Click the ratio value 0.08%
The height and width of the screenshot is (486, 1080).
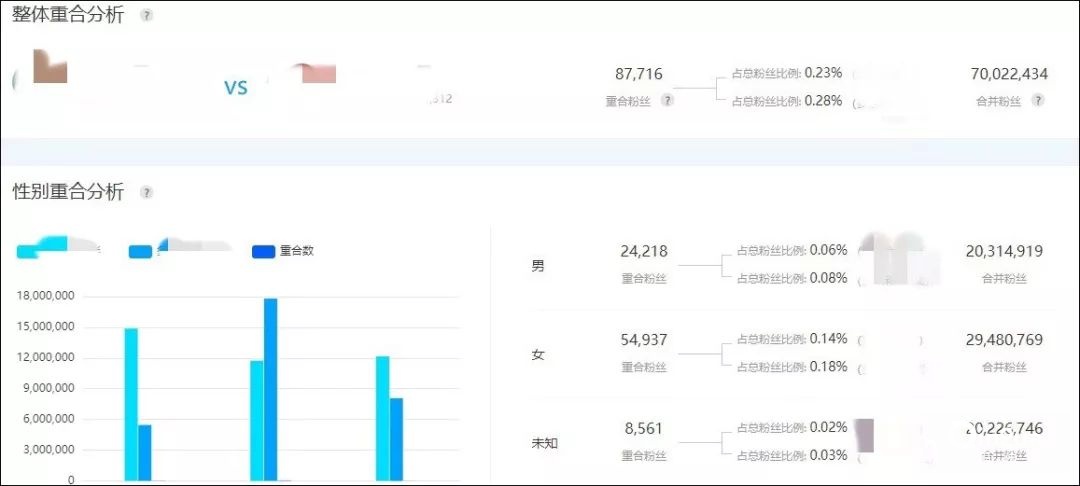[829, 278]
